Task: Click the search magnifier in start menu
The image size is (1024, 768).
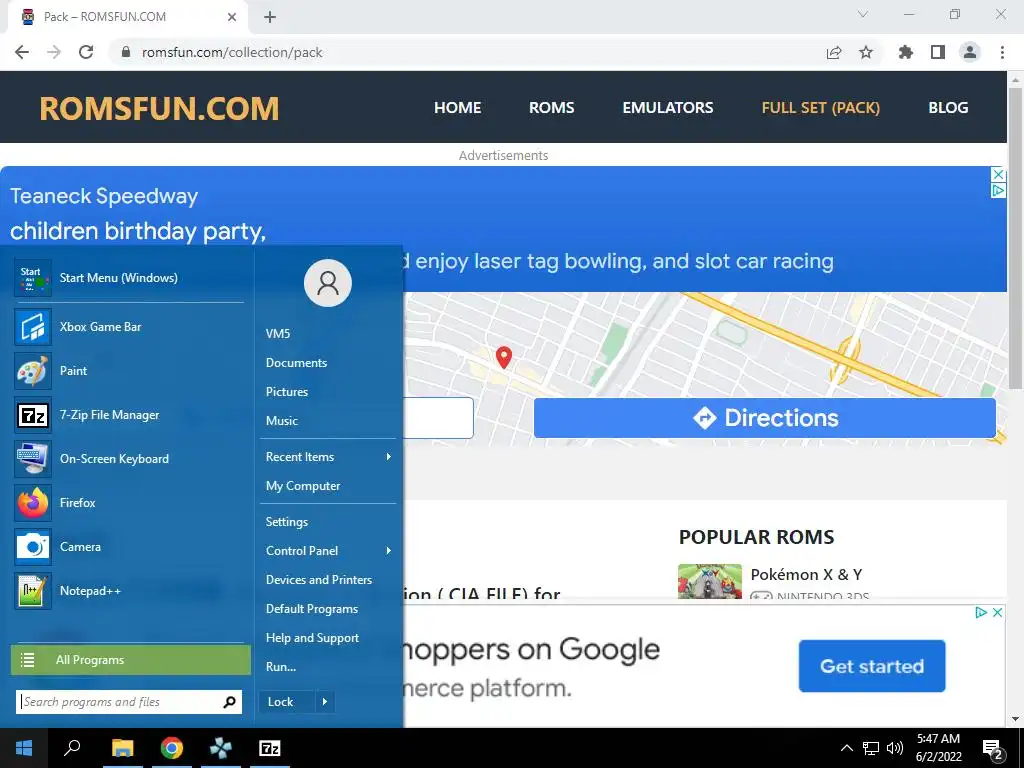Action: point(229,702)
